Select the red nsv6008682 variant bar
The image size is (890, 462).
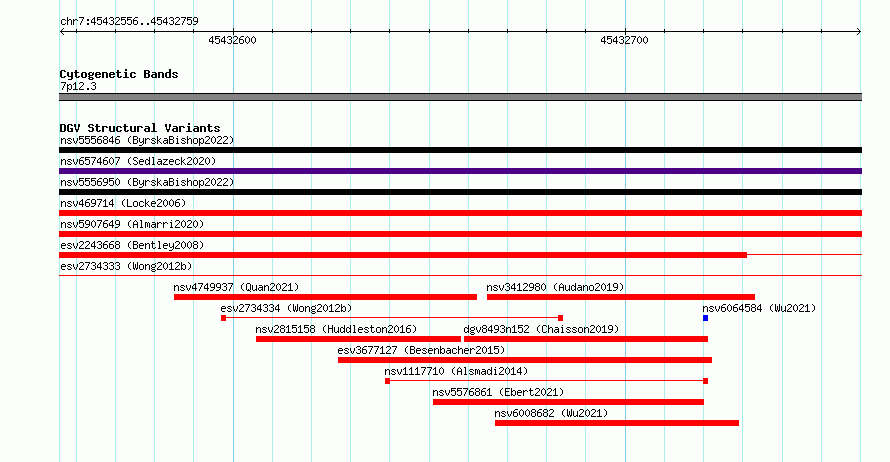click(617, 423)
